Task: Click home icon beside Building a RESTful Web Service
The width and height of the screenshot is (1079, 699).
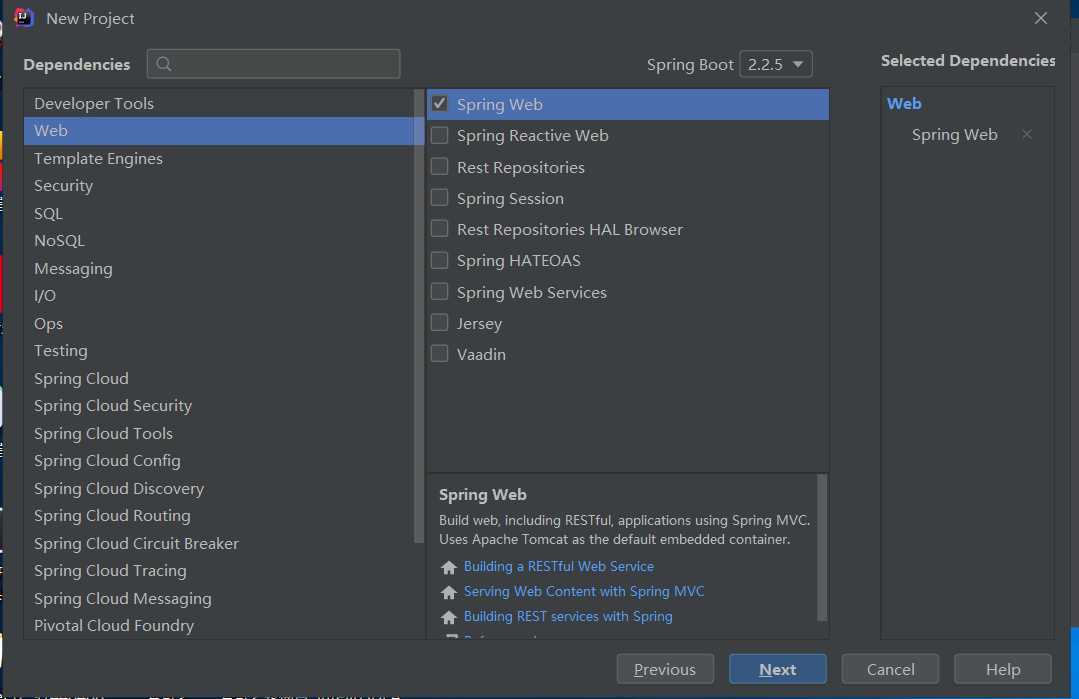Action: (449, 567)
